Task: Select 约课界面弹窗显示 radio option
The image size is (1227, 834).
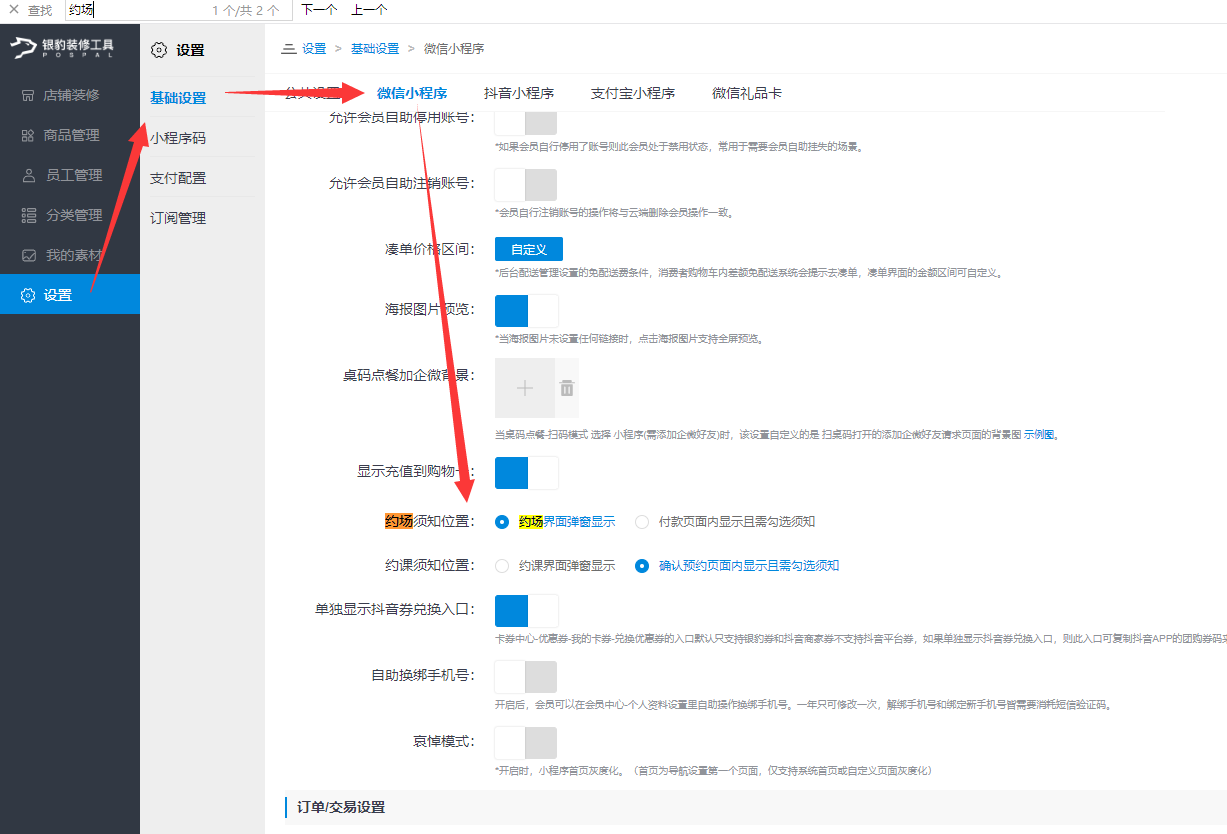Action: 502,565
